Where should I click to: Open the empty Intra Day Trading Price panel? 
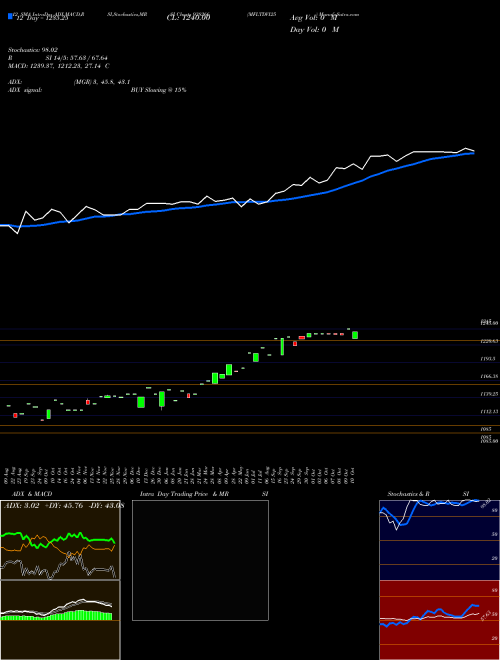coord(200,560)
